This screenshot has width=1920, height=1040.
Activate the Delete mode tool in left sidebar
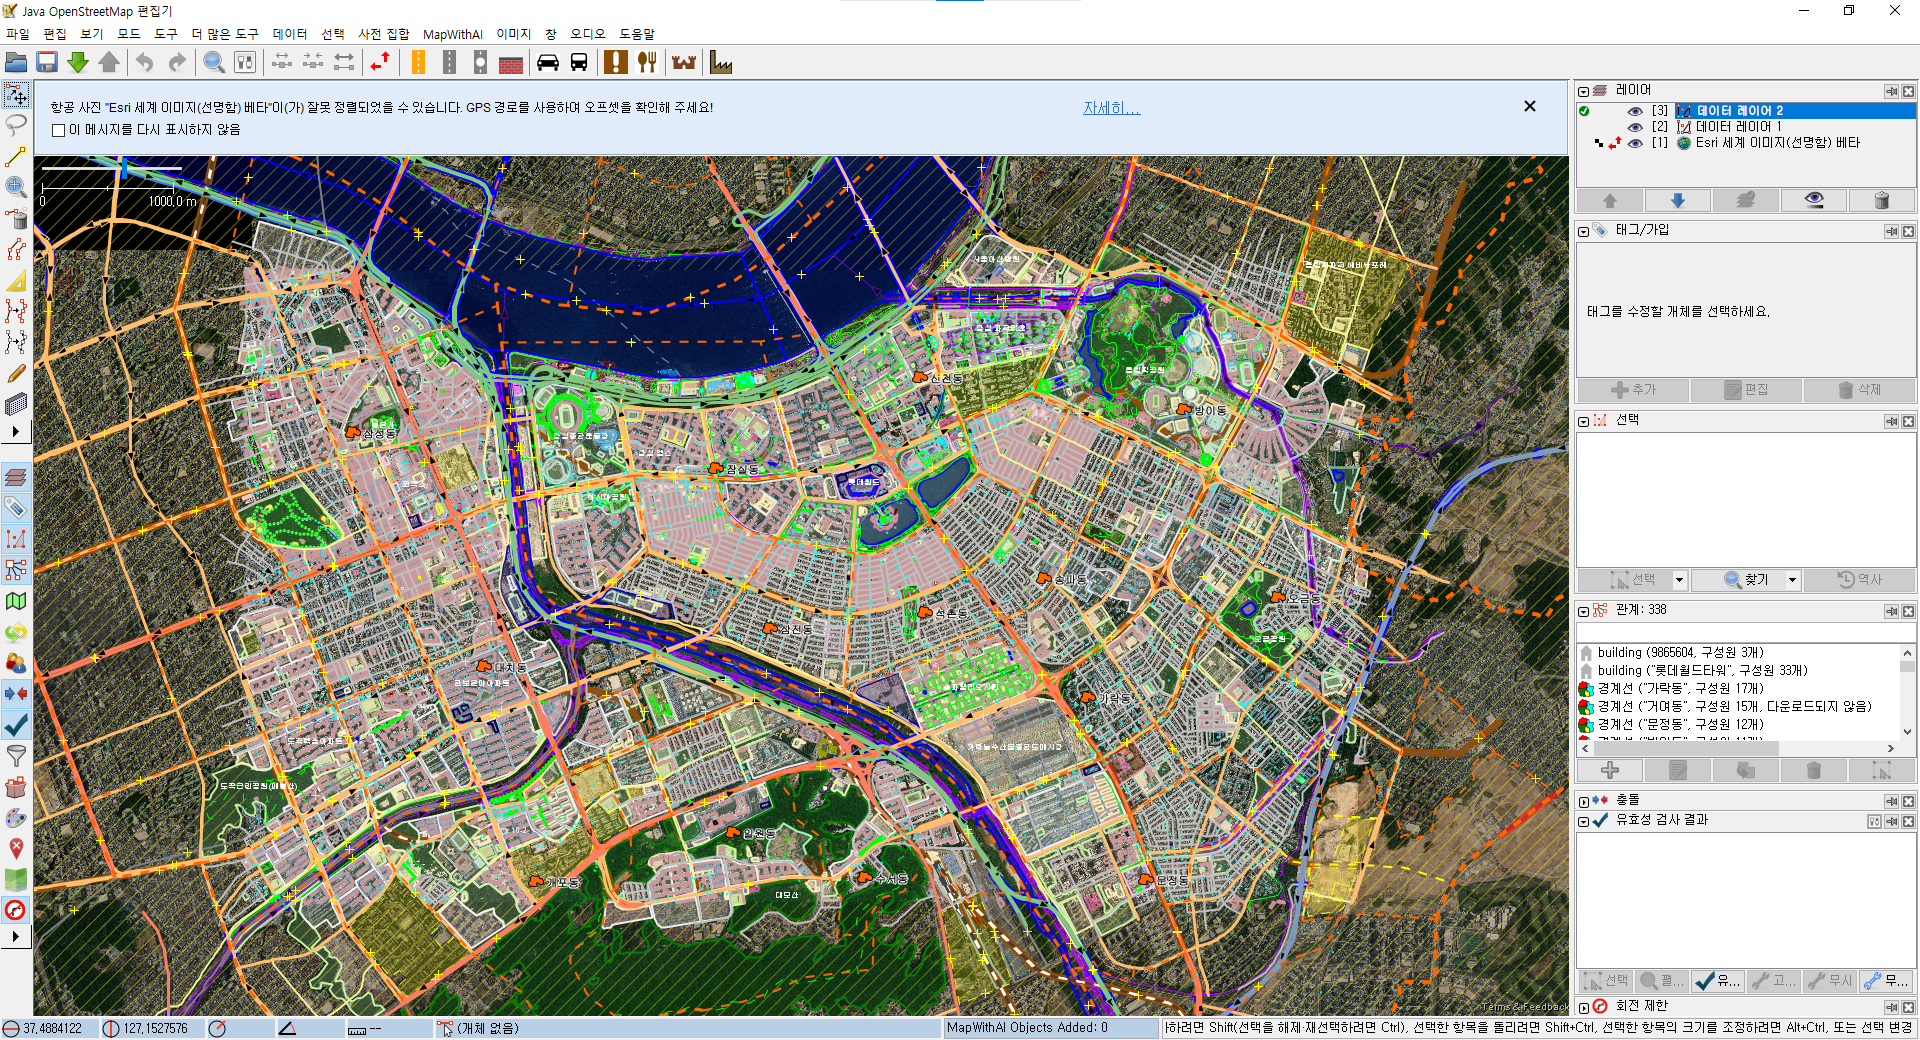(x=16, y=218)
